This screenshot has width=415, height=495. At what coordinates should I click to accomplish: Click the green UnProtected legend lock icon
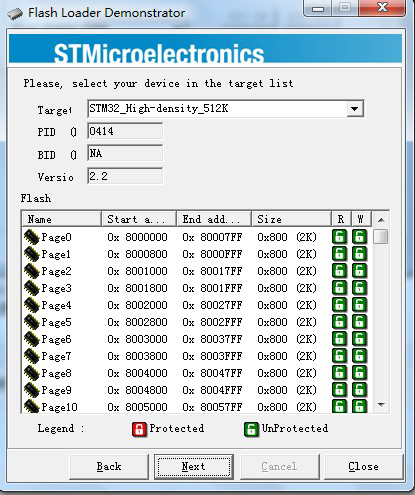pos(251,429)
